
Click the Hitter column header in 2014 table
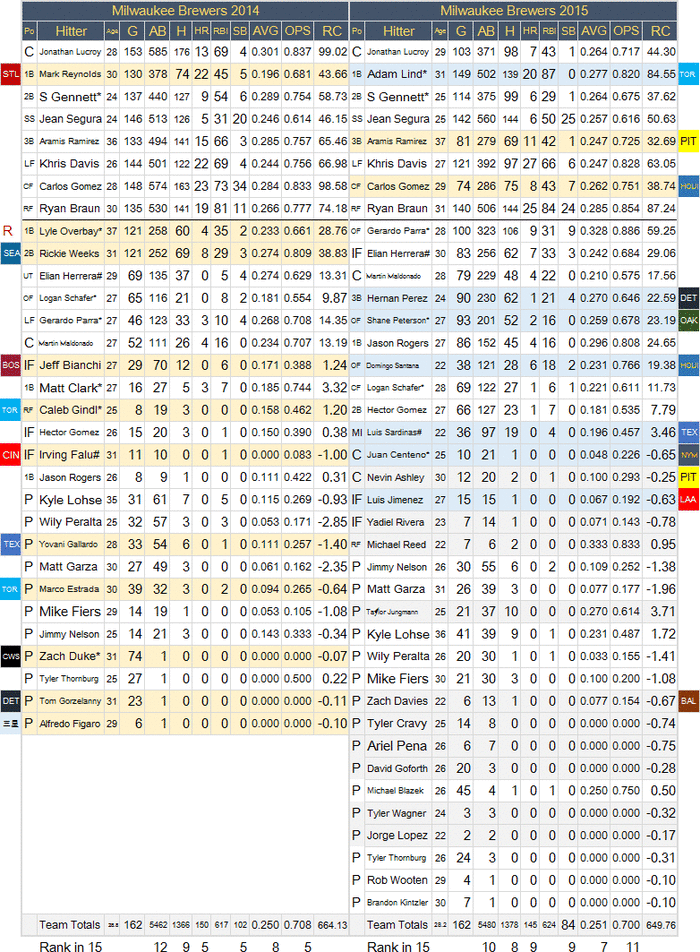pyautogui.click(x=71, y=31)
